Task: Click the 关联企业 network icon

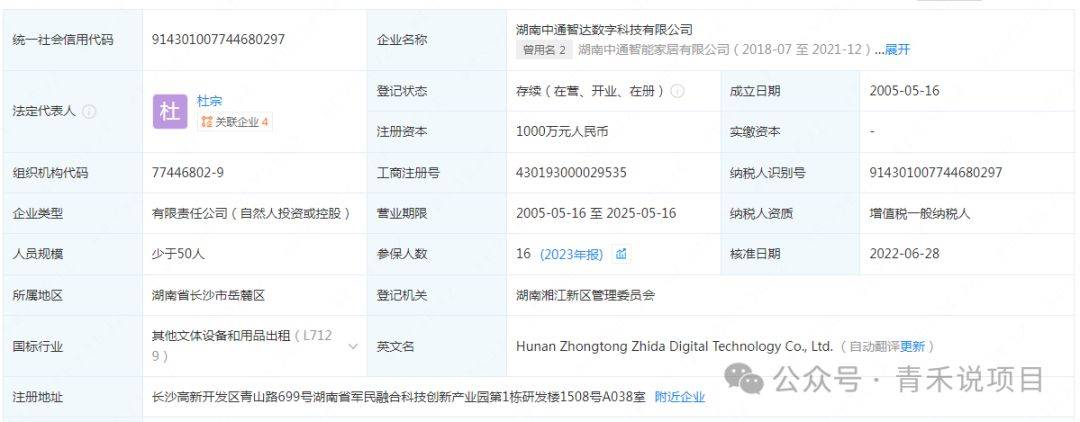Action: [x=206, y=122]
